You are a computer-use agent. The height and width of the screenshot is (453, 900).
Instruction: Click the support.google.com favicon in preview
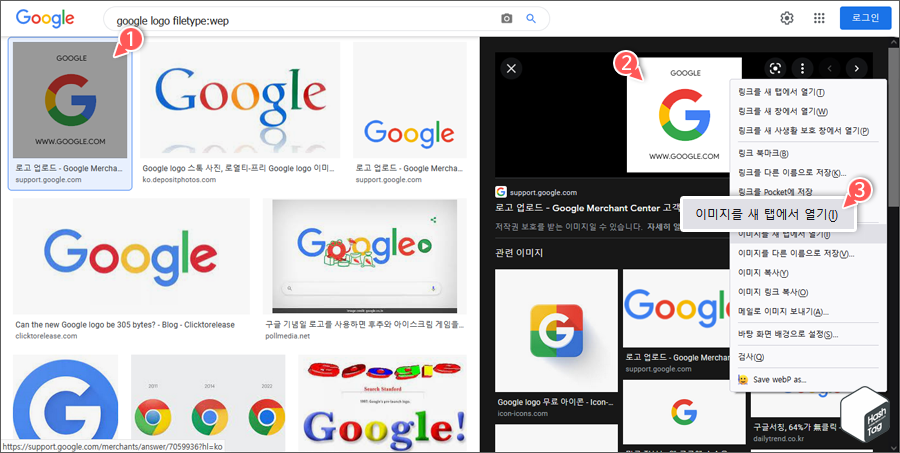pos(501,192)
